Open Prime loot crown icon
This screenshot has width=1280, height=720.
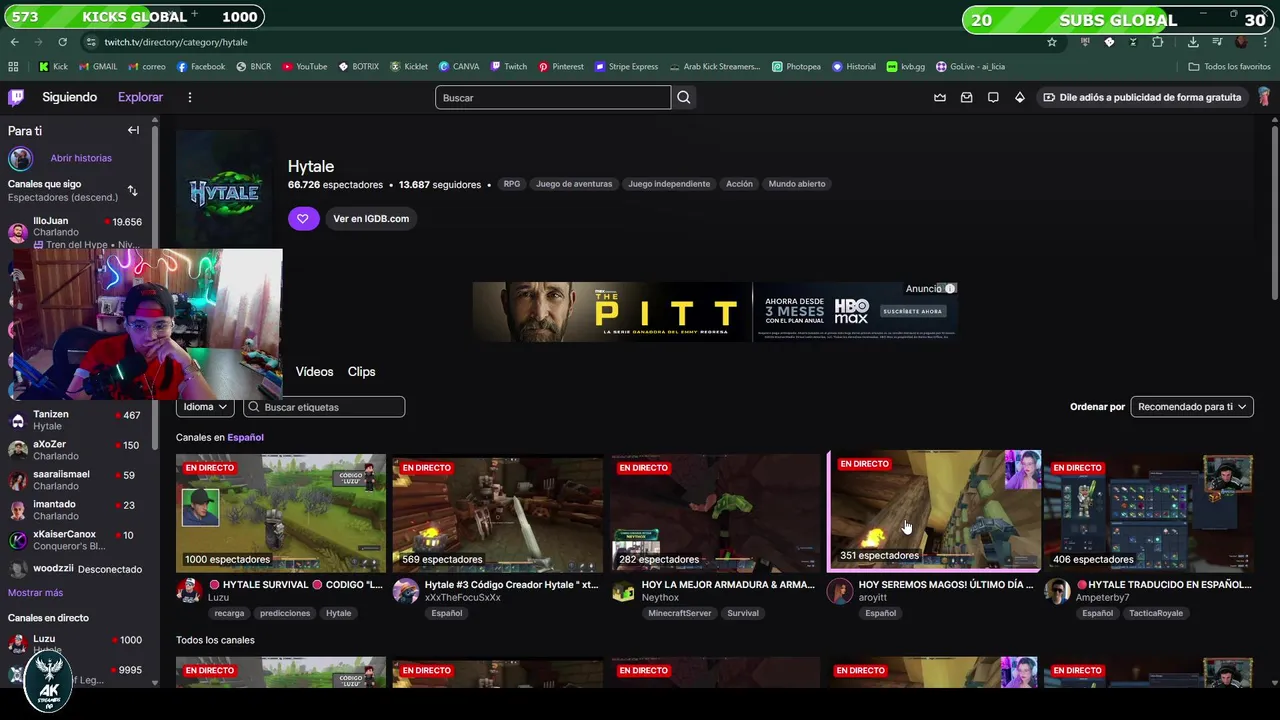(x=940, y=97)
